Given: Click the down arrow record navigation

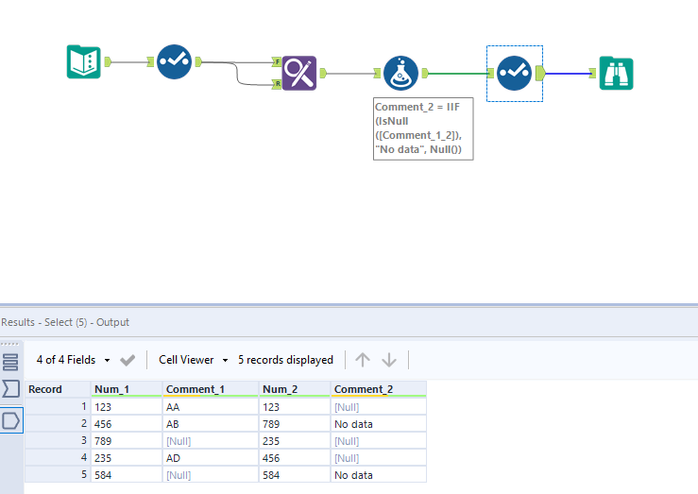Looking at the screenshot, I should pyautogui.click(x=389, y=360).
